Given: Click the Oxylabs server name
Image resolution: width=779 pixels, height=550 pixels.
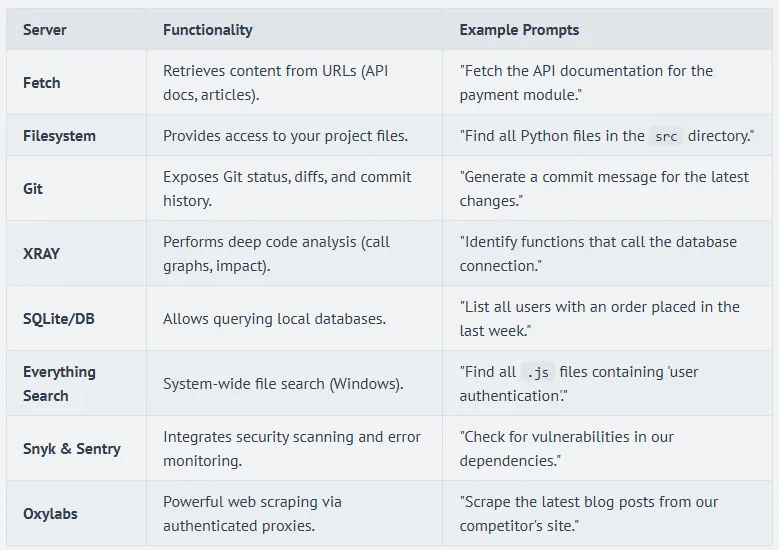Looking at the screenshot, I should coord(50,514).
